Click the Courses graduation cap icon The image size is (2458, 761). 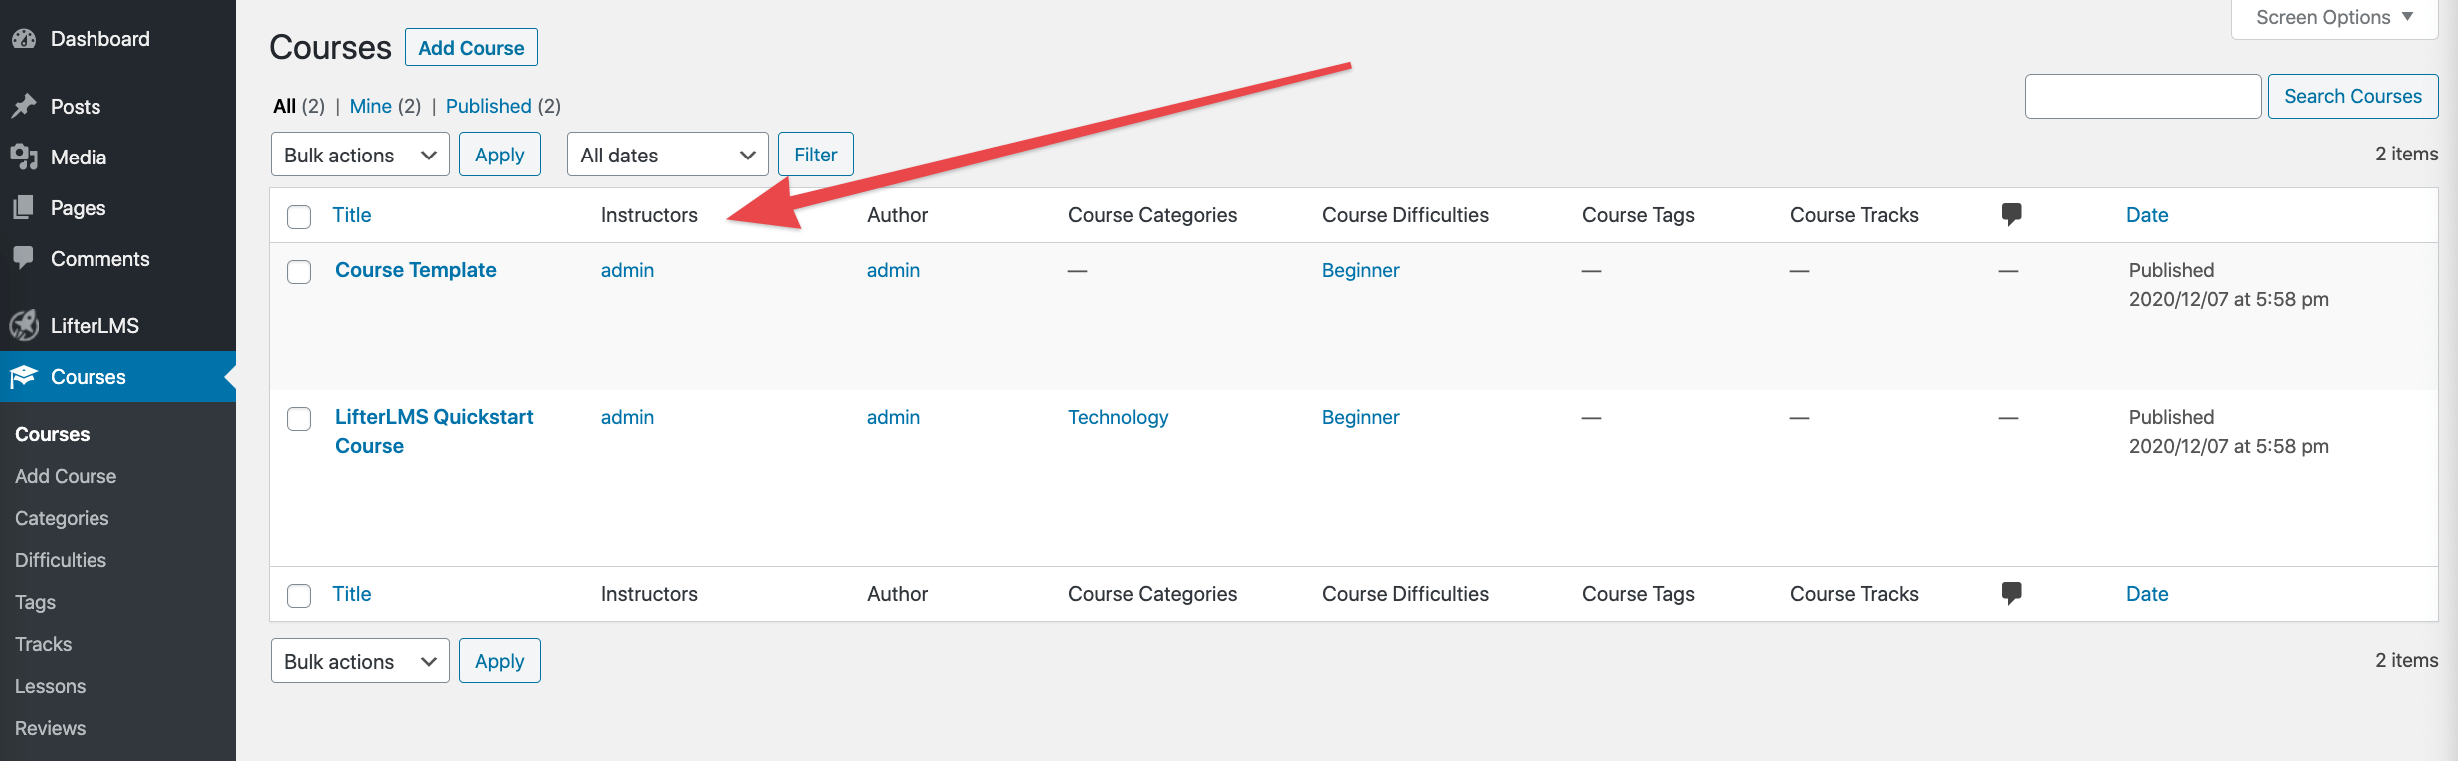24,377
